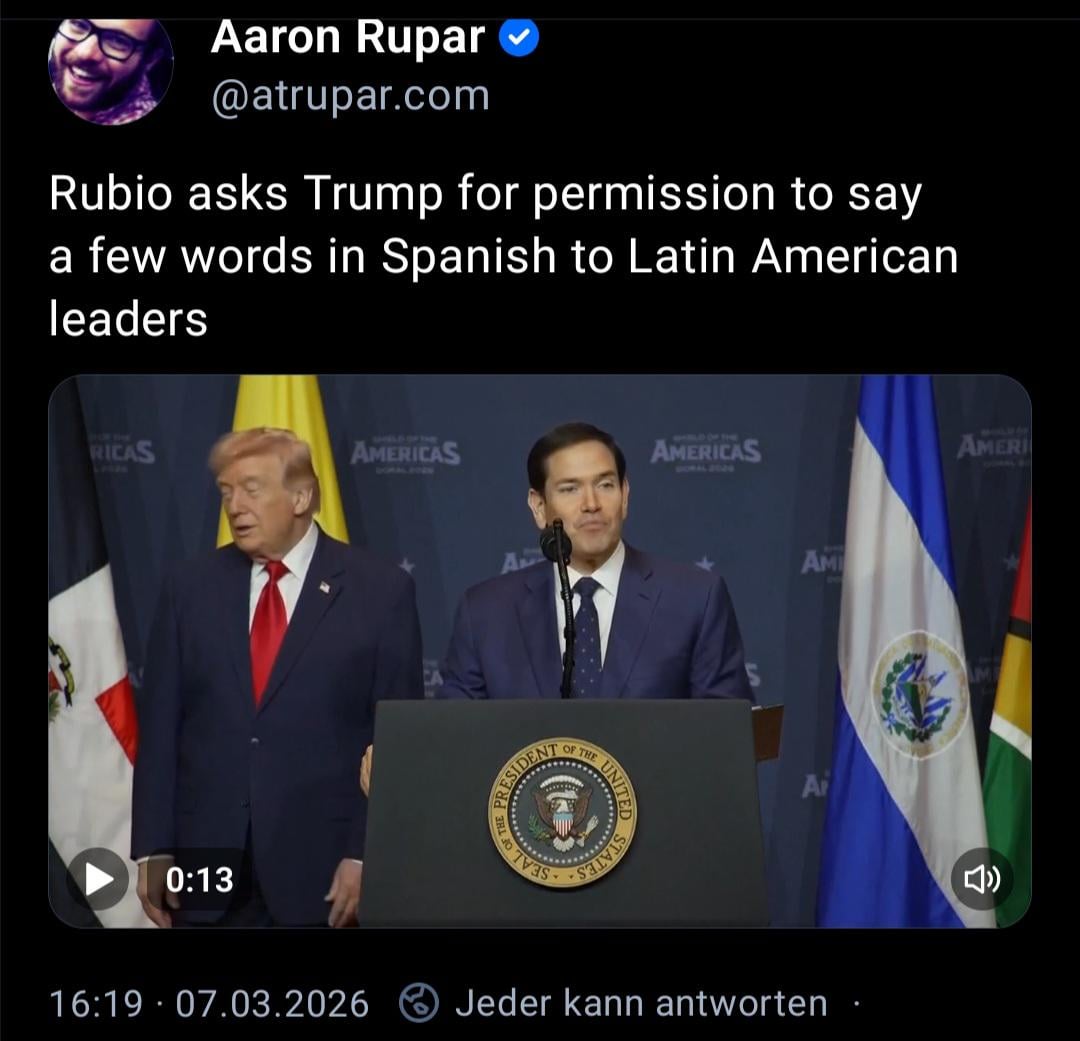Click the word 'leaders' in the post

click(128, 320)
